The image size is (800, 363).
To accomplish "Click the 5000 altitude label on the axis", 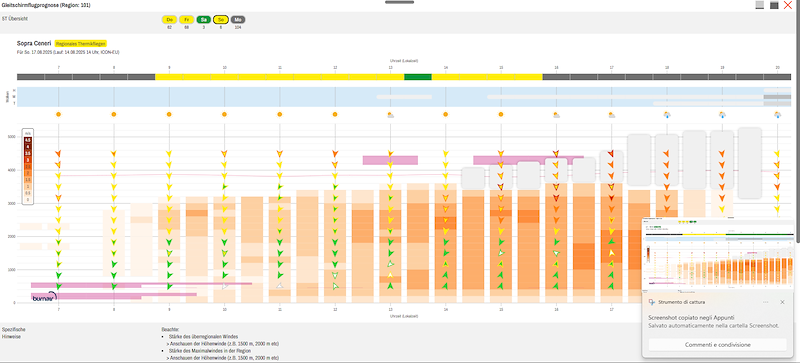I will pyautogui.click(x=11, y=137).
